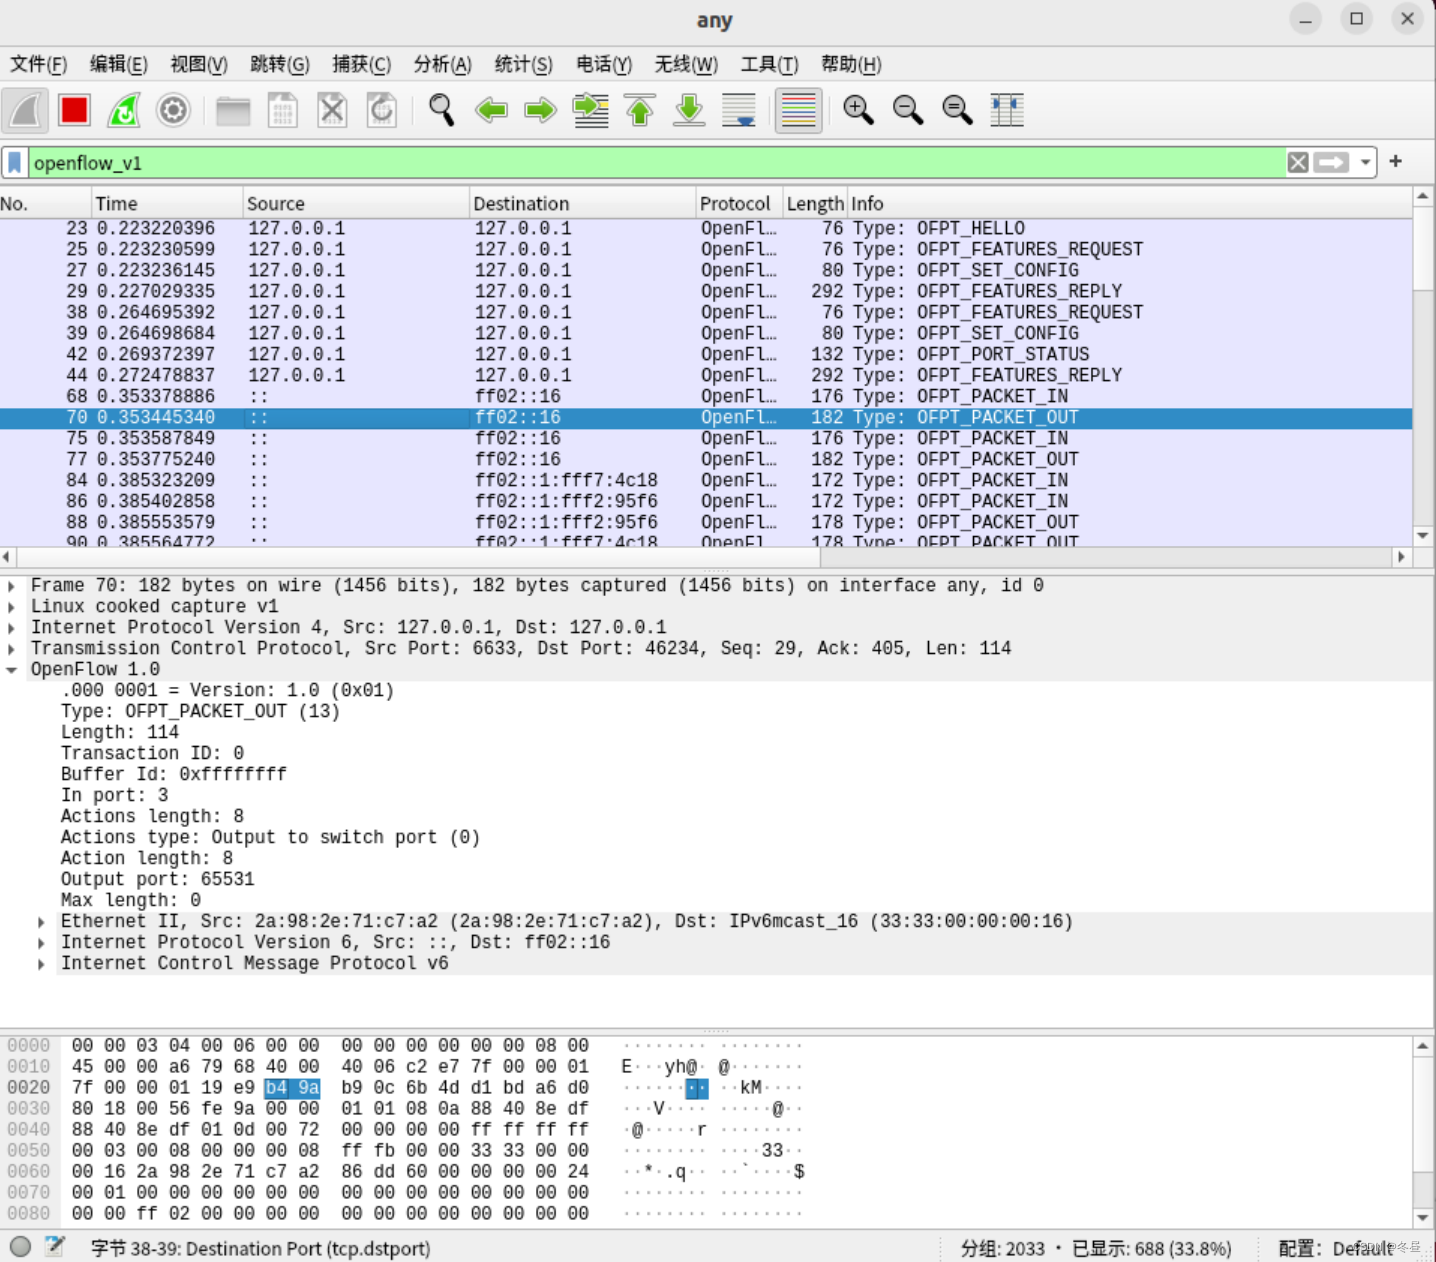This screenshot has height=1262, width=1436.
Task: Sort by Destination column header
Action: [x=582, y=203]
